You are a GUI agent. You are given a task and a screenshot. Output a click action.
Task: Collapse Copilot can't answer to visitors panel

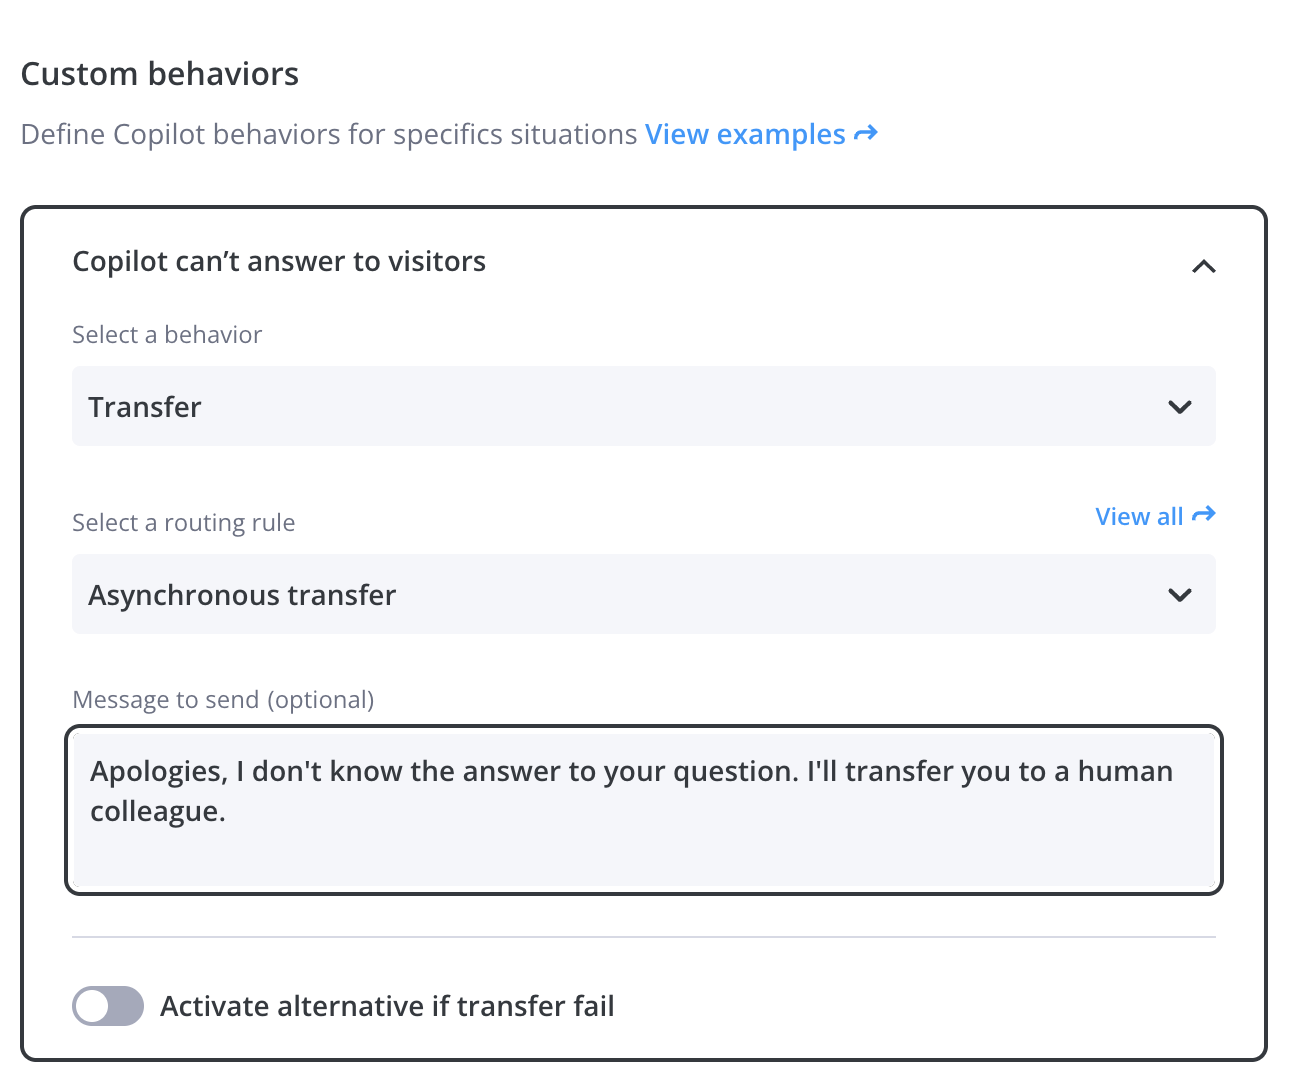click(x=644, y=263)
